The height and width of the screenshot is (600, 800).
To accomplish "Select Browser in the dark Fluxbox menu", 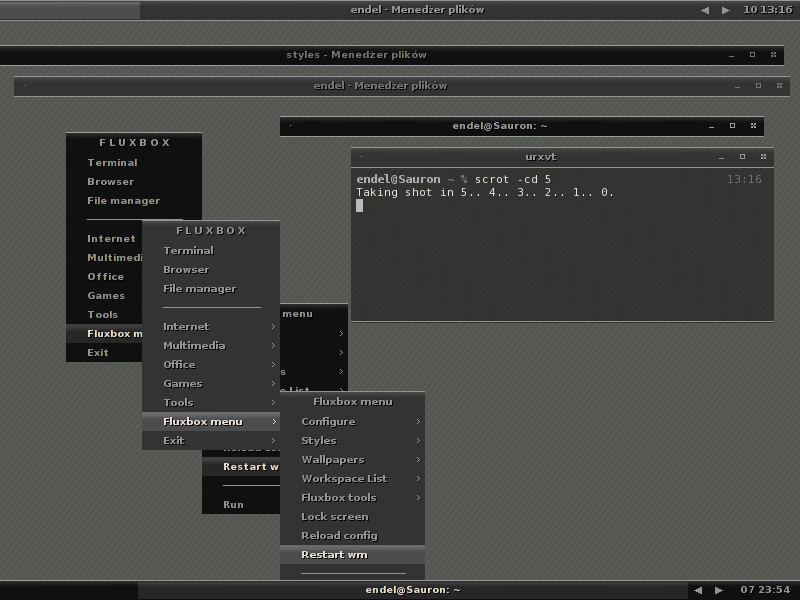I will click(x=134, y=182).
